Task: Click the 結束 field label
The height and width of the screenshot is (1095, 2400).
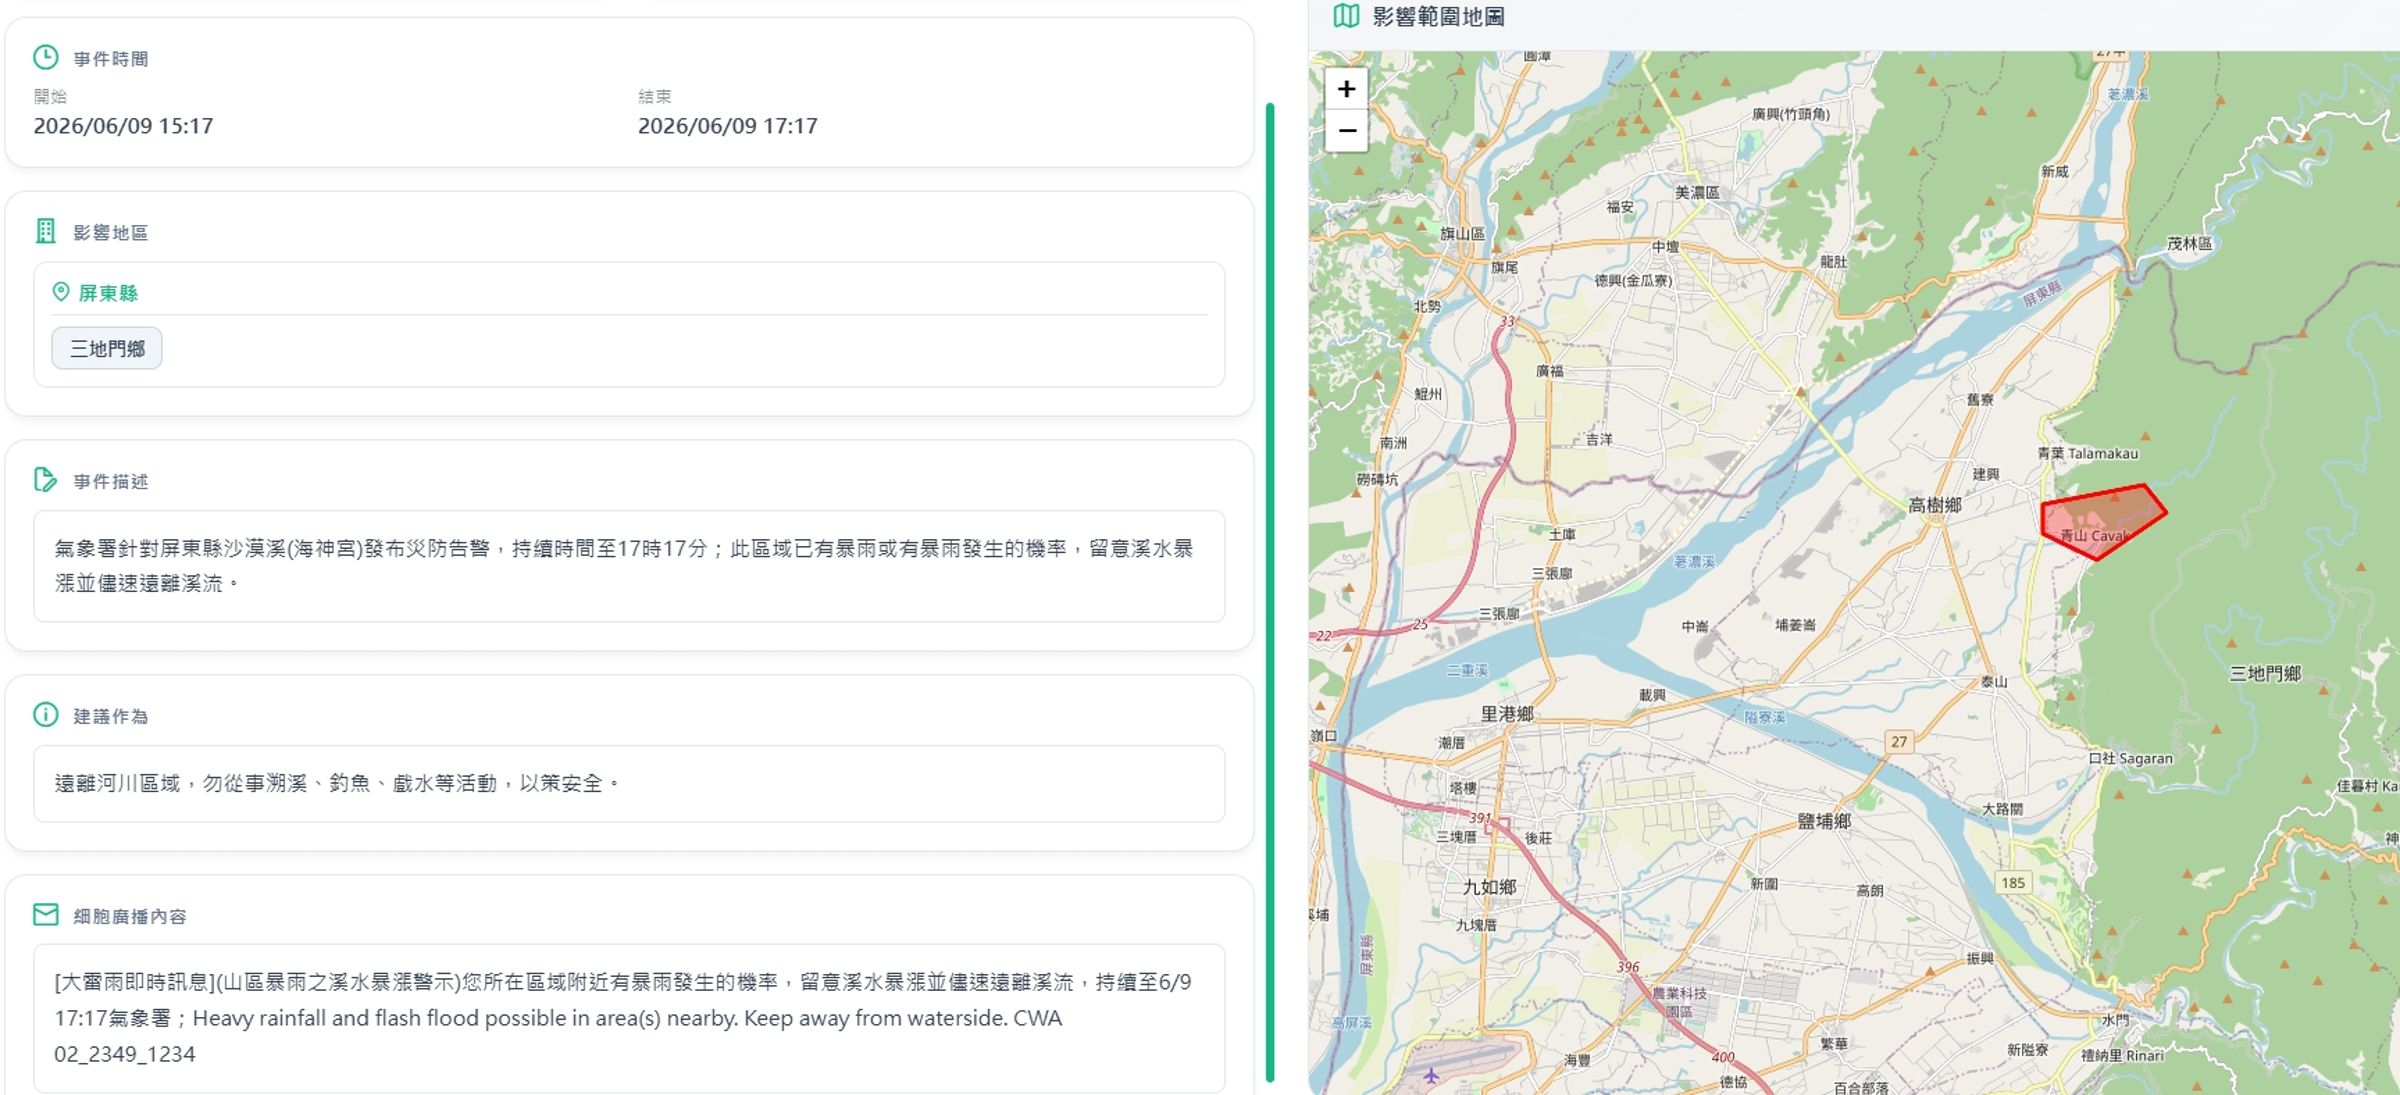Action: tap(655, 97)
